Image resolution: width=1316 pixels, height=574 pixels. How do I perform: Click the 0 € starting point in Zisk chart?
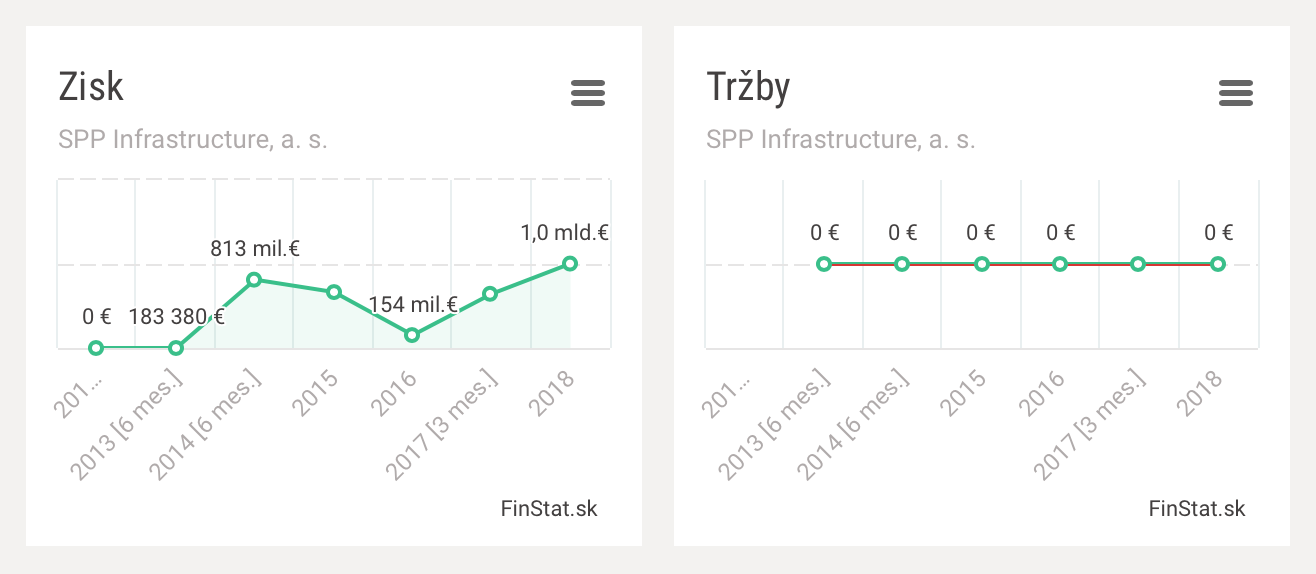point(96,348)
